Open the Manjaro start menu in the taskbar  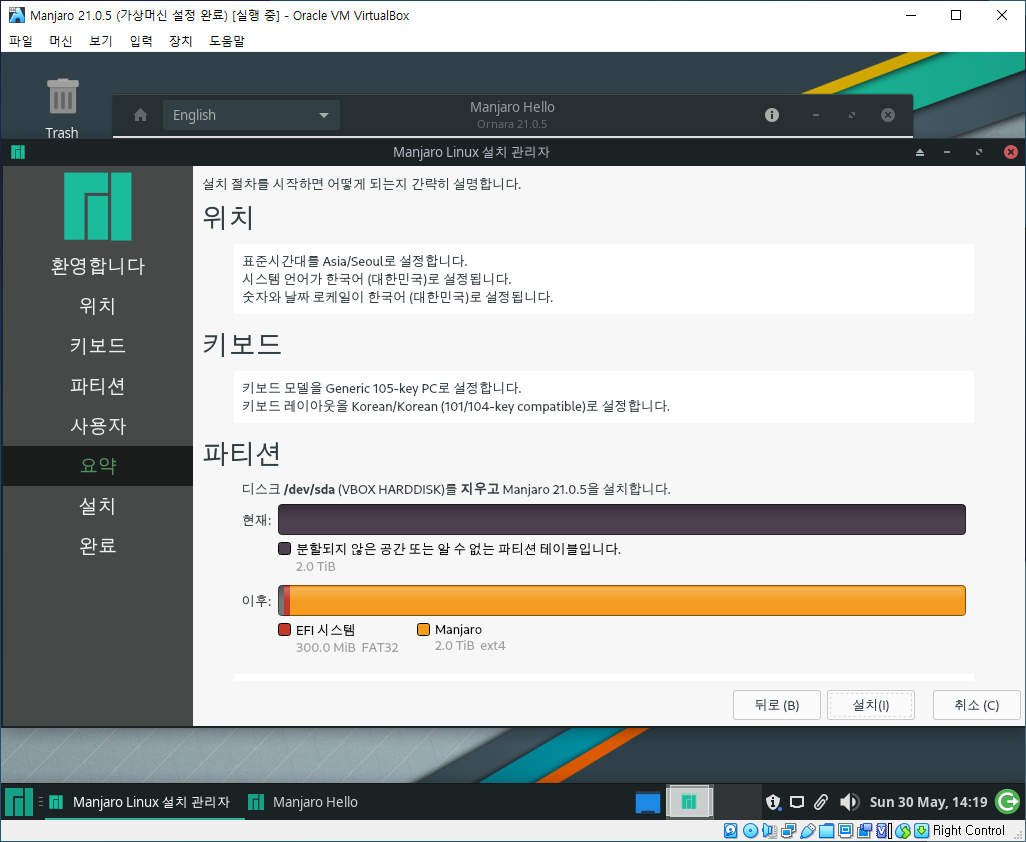[19, 802]
